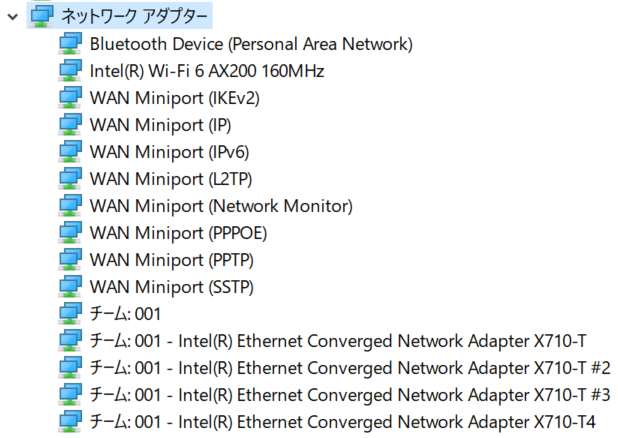
Task: Click the X710-T #3 adapter icon
Action: pos(71,395)
